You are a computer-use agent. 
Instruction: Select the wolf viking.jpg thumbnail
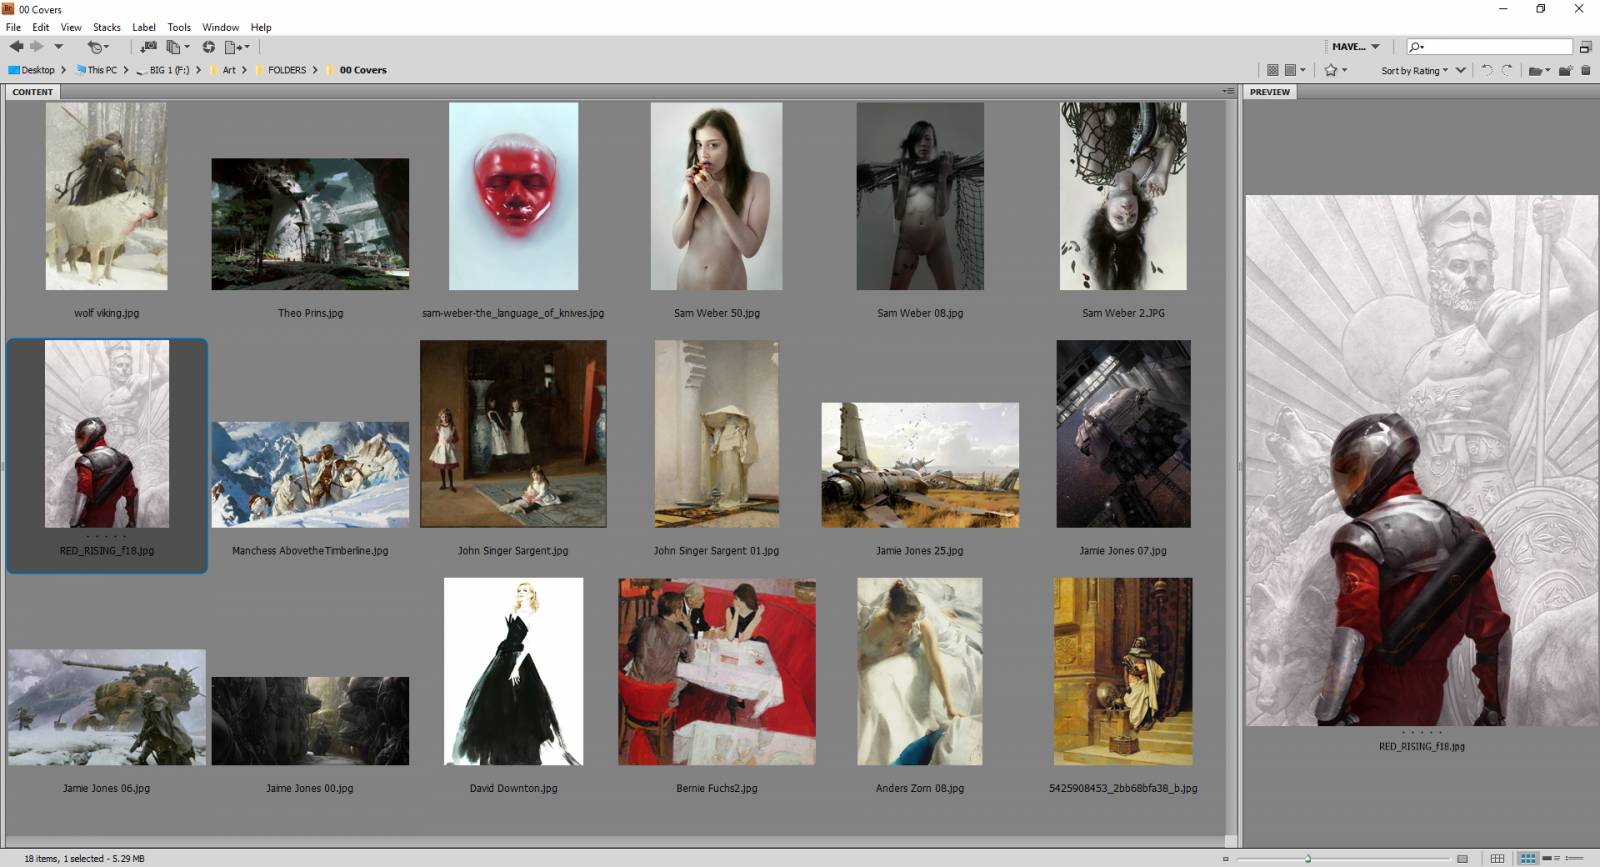coord(106,196)
